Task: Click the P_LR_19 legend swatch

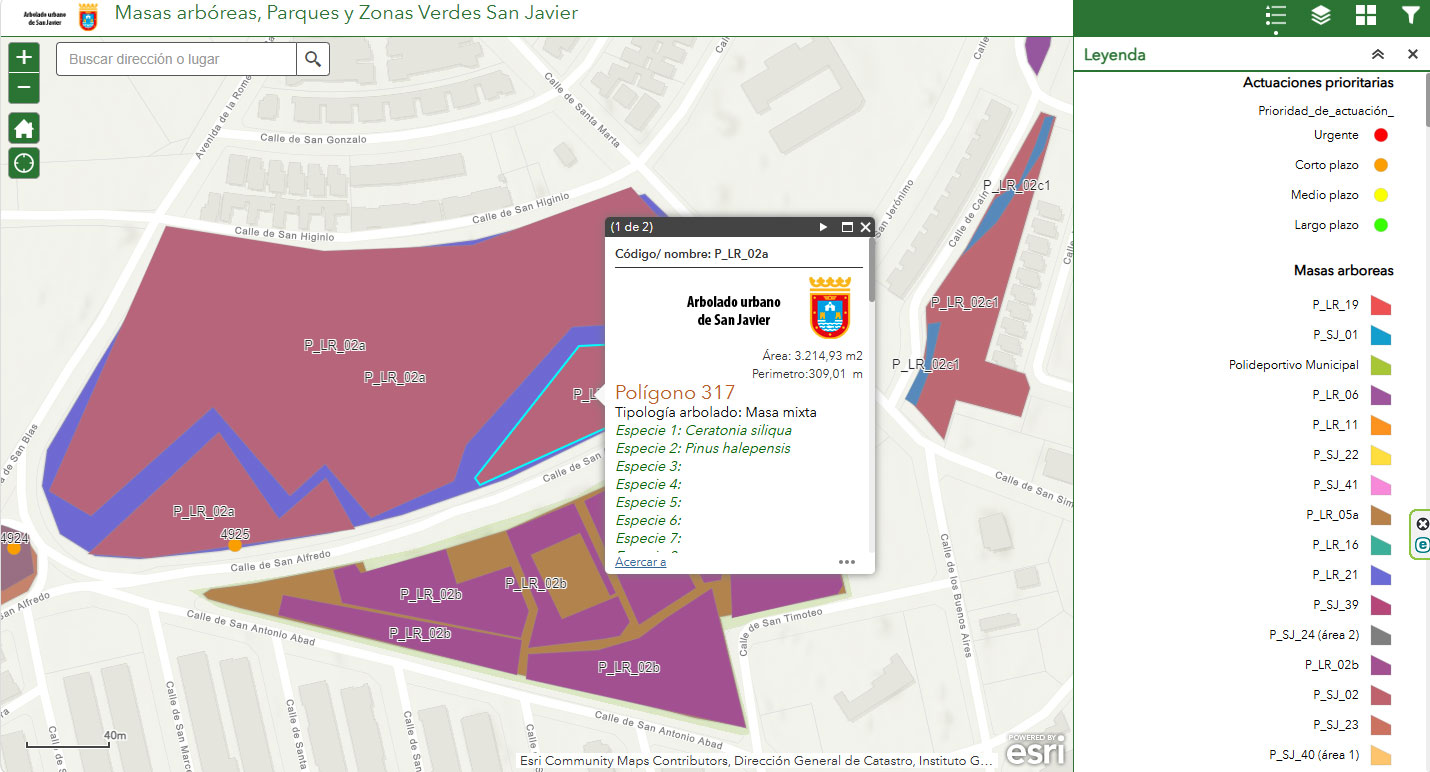Action: (x=1381, y=305)
